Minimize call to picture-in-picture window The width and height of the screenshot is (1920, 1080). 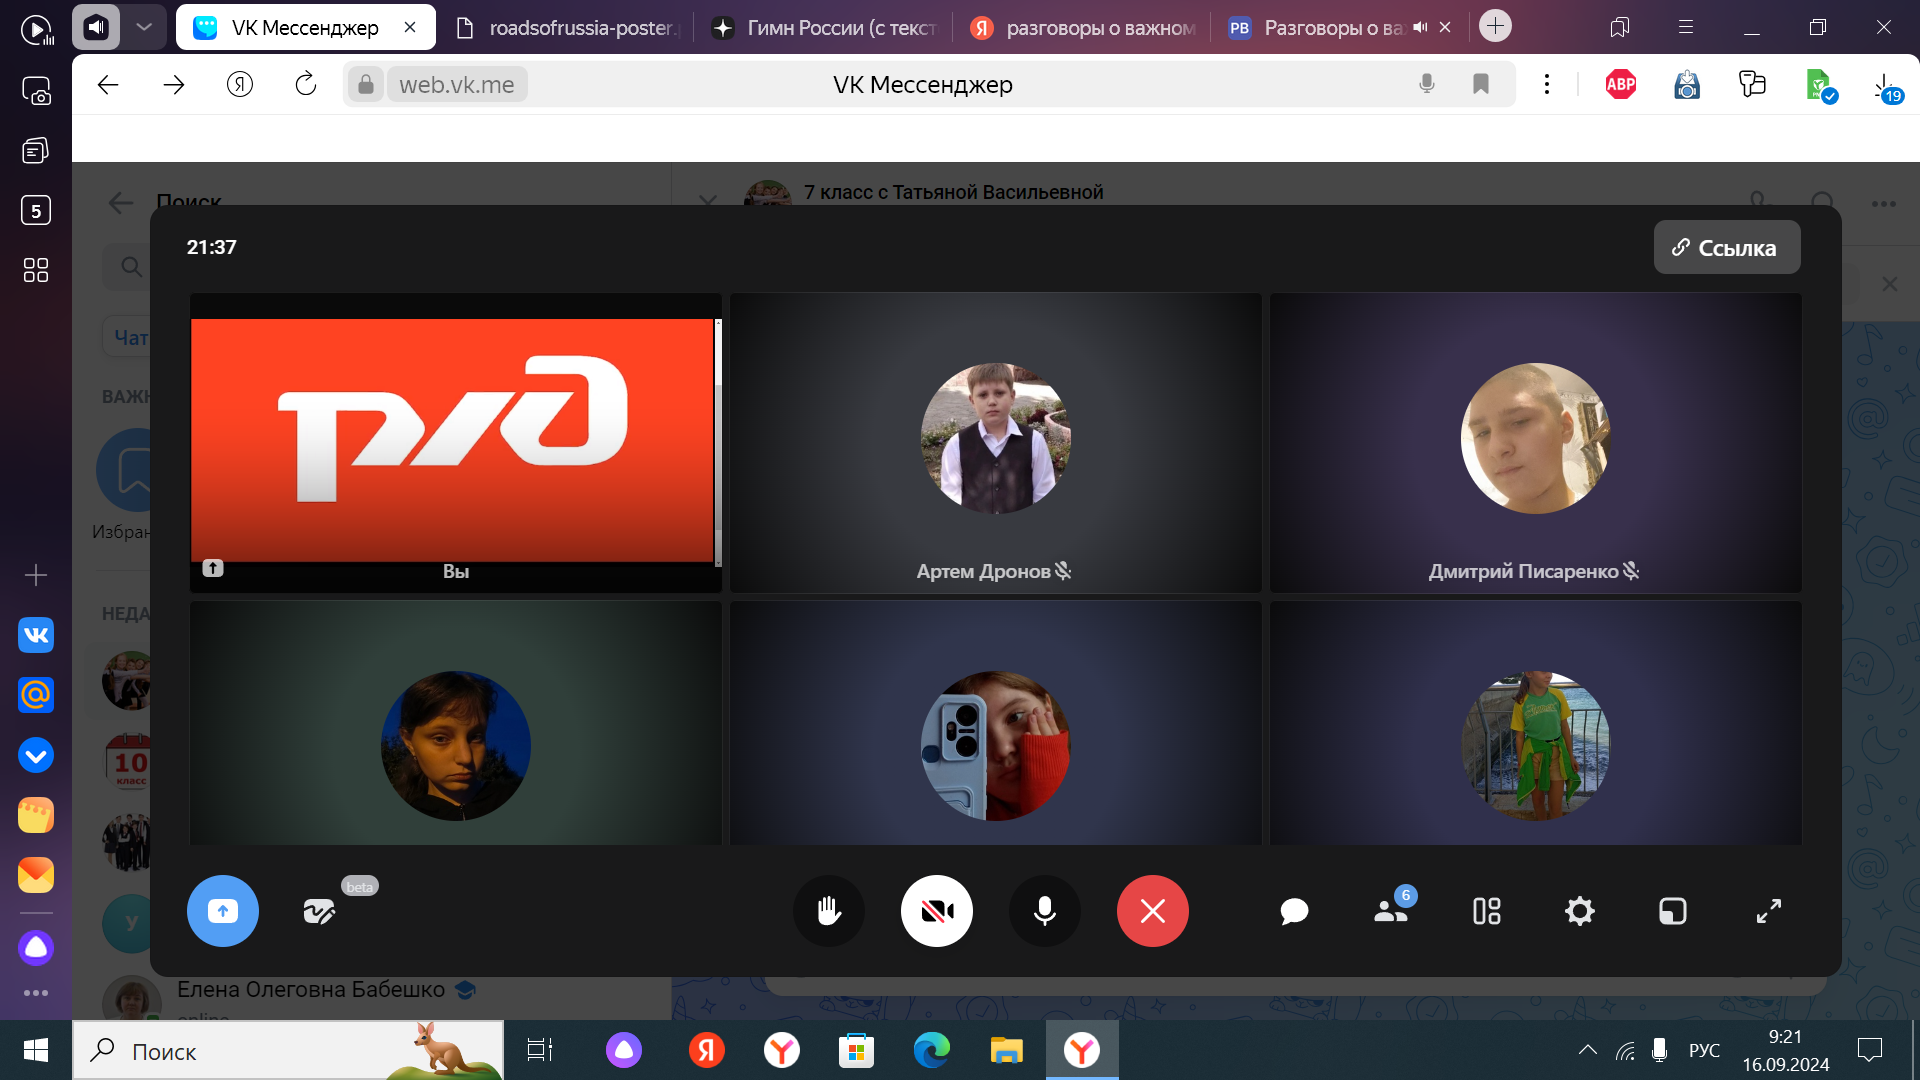point(1673,911)
